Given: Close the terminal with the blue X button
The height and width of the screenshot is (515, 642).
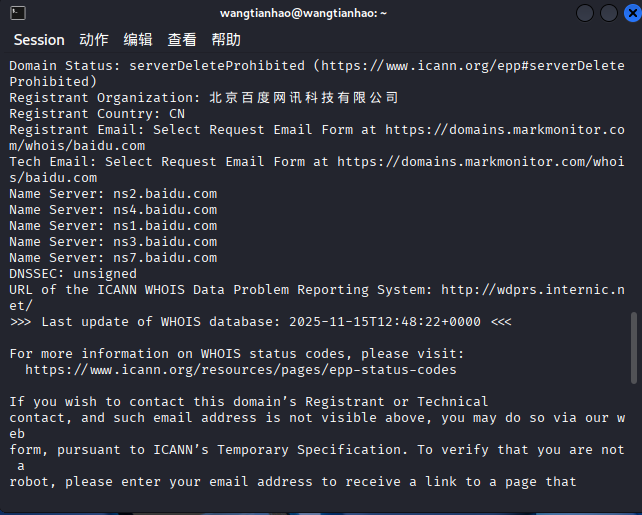Looking at the screenshot, I should tap(628, 13).
